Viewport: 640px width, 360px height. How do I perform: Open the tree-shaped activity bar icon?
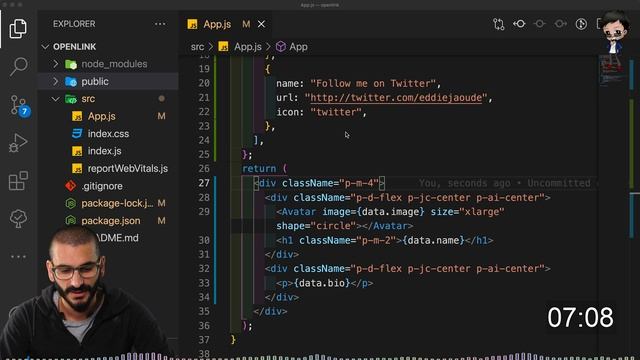[x=18, y=219]
